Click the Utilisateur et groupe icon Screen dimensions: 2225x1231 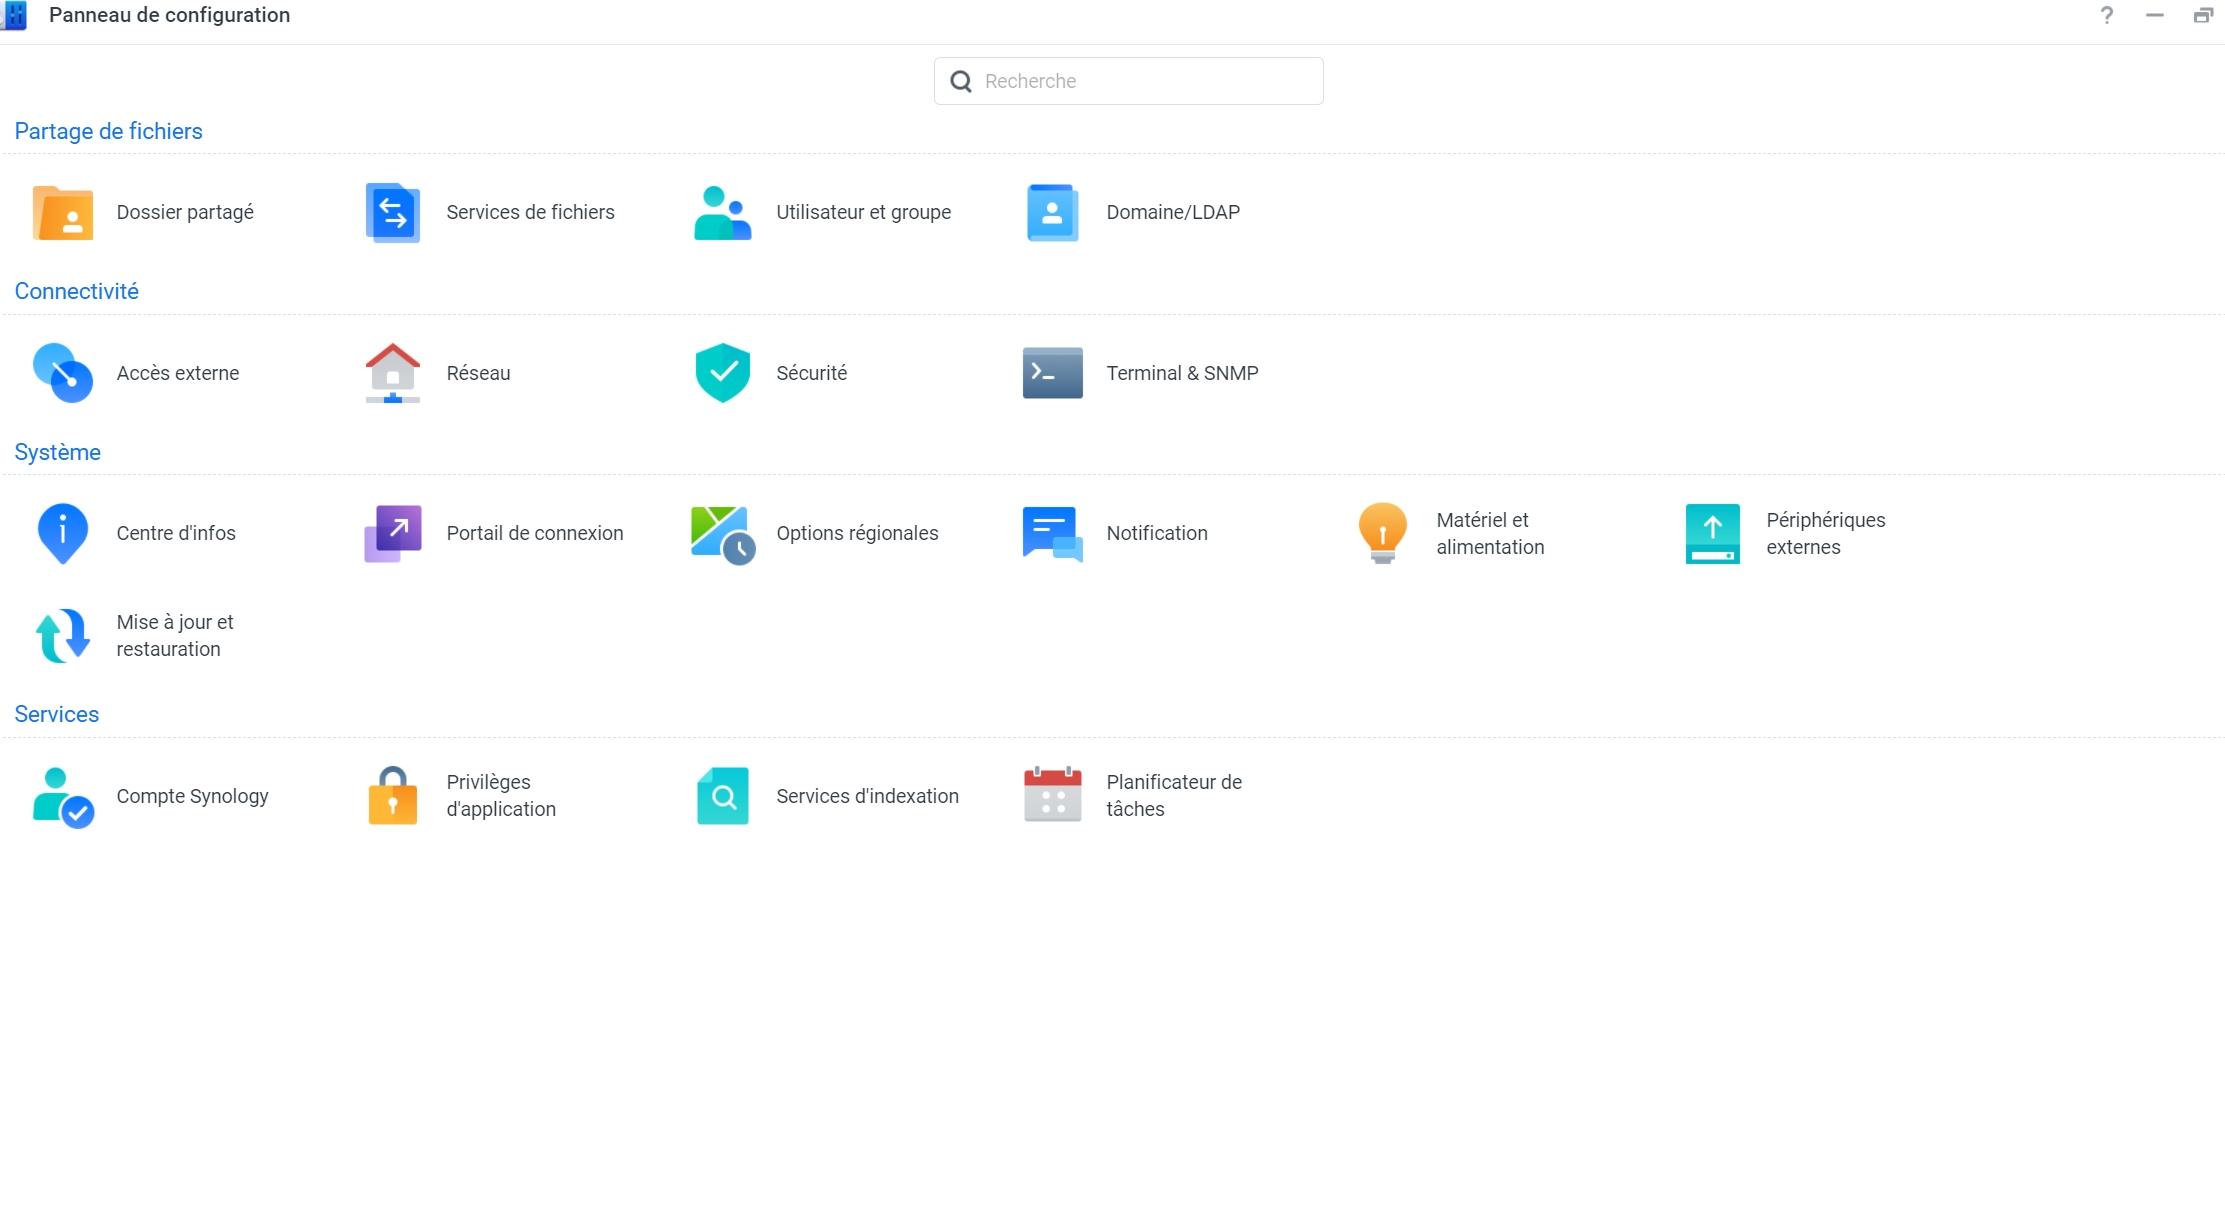(722, 213)
